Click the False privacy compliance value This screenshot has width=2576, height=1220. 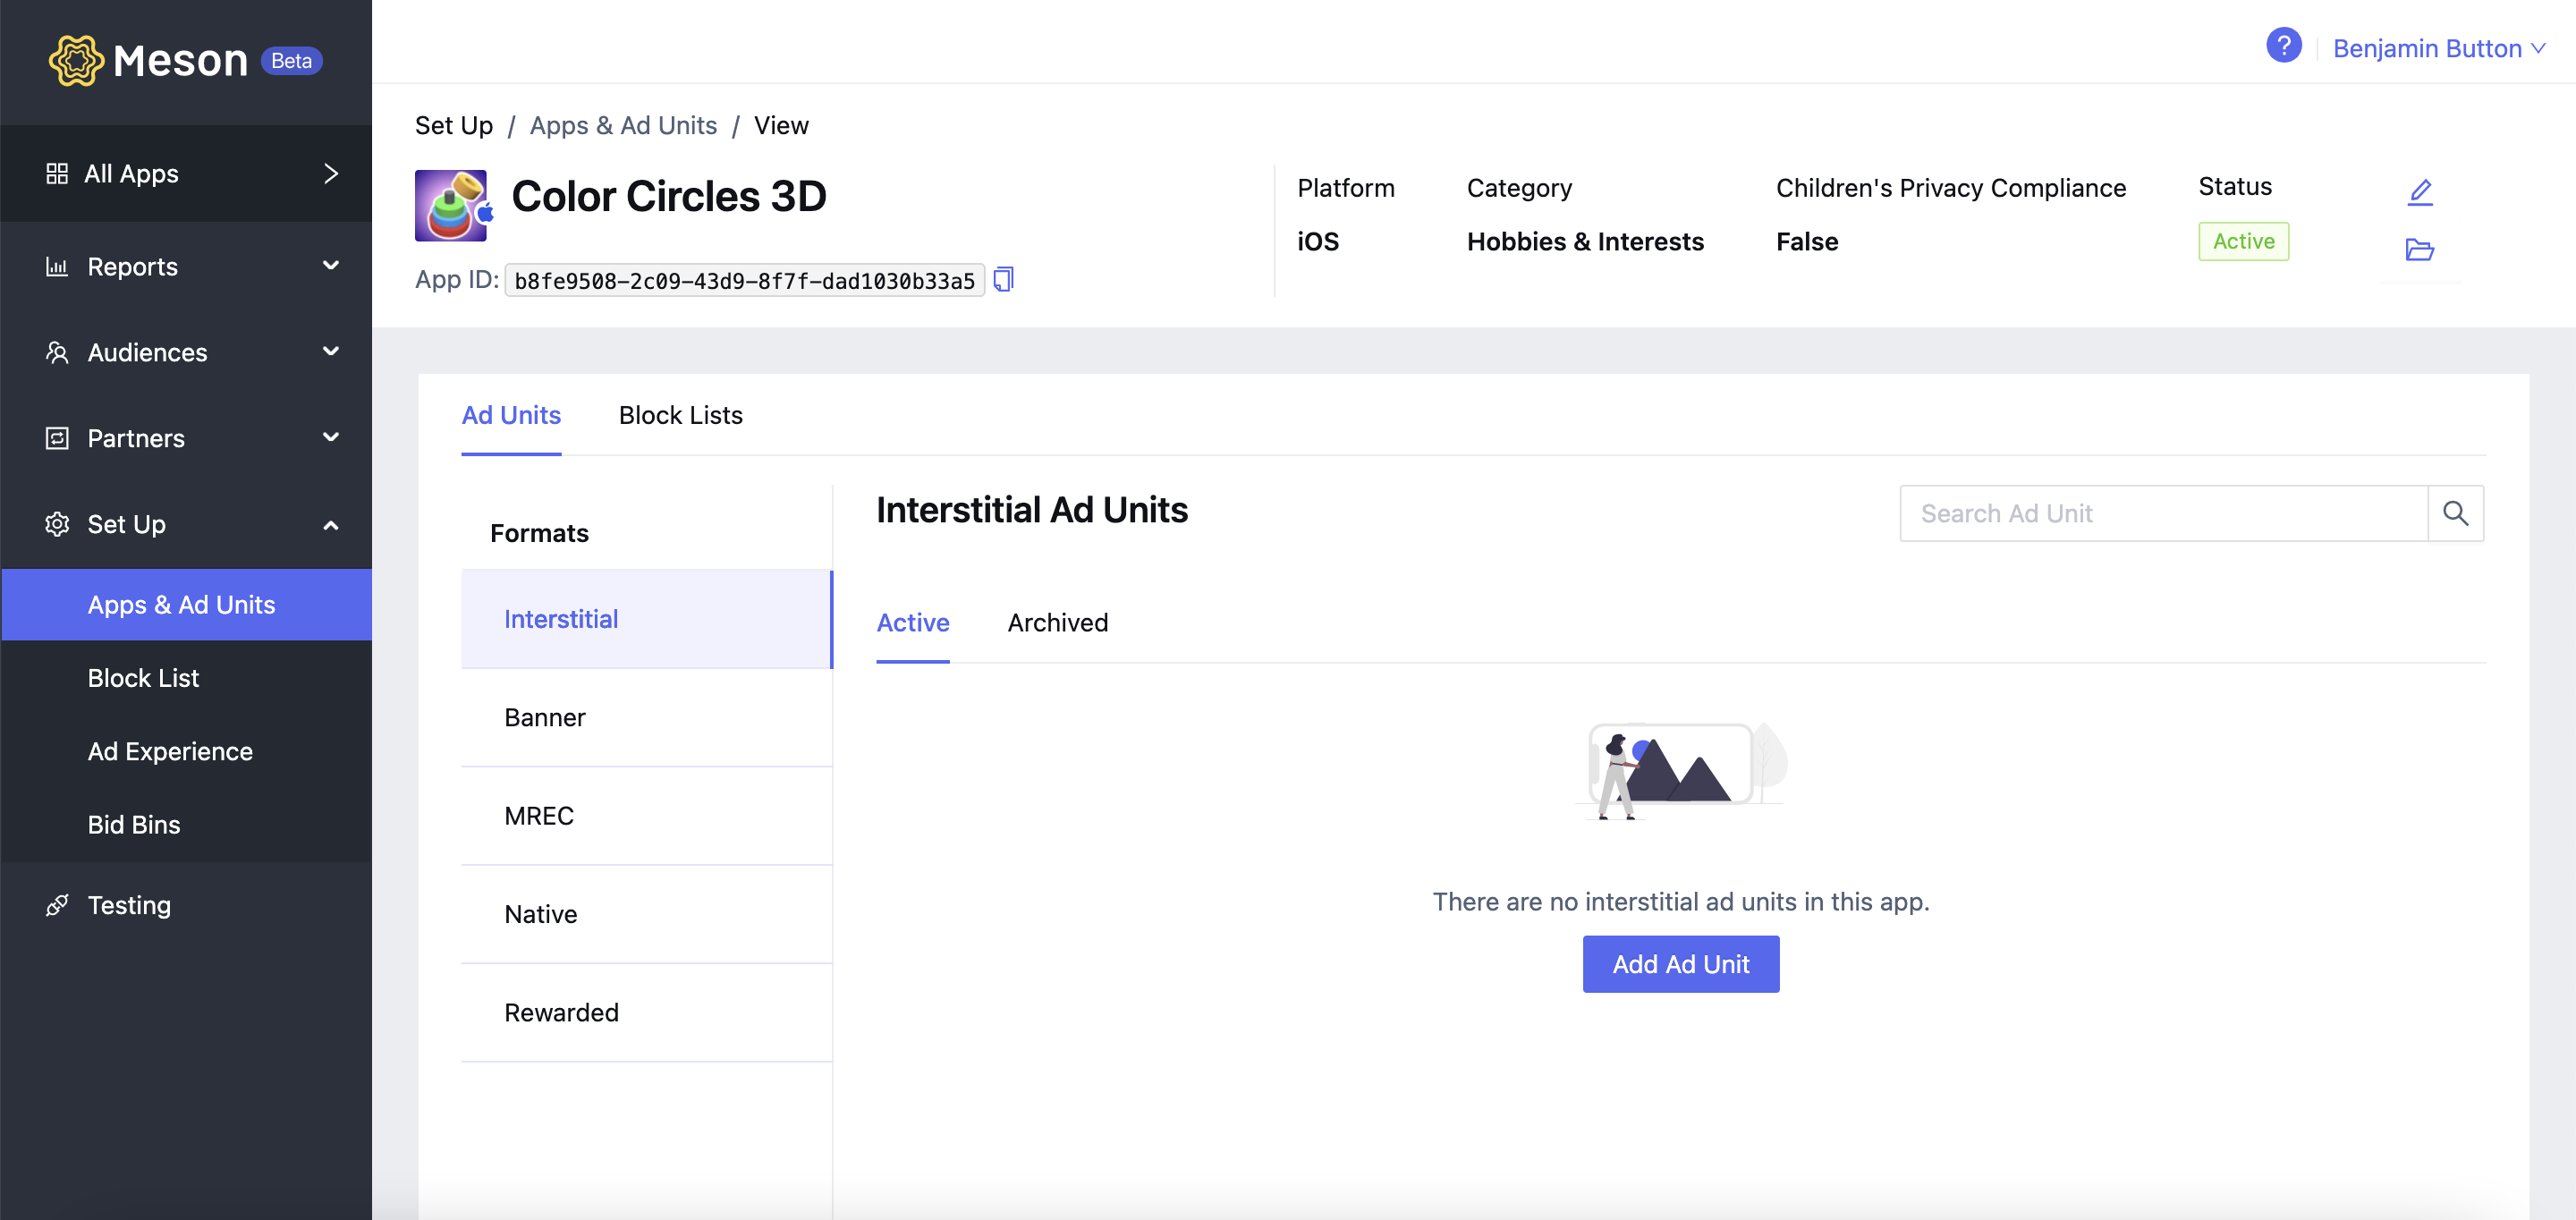tap(1806, 241)
